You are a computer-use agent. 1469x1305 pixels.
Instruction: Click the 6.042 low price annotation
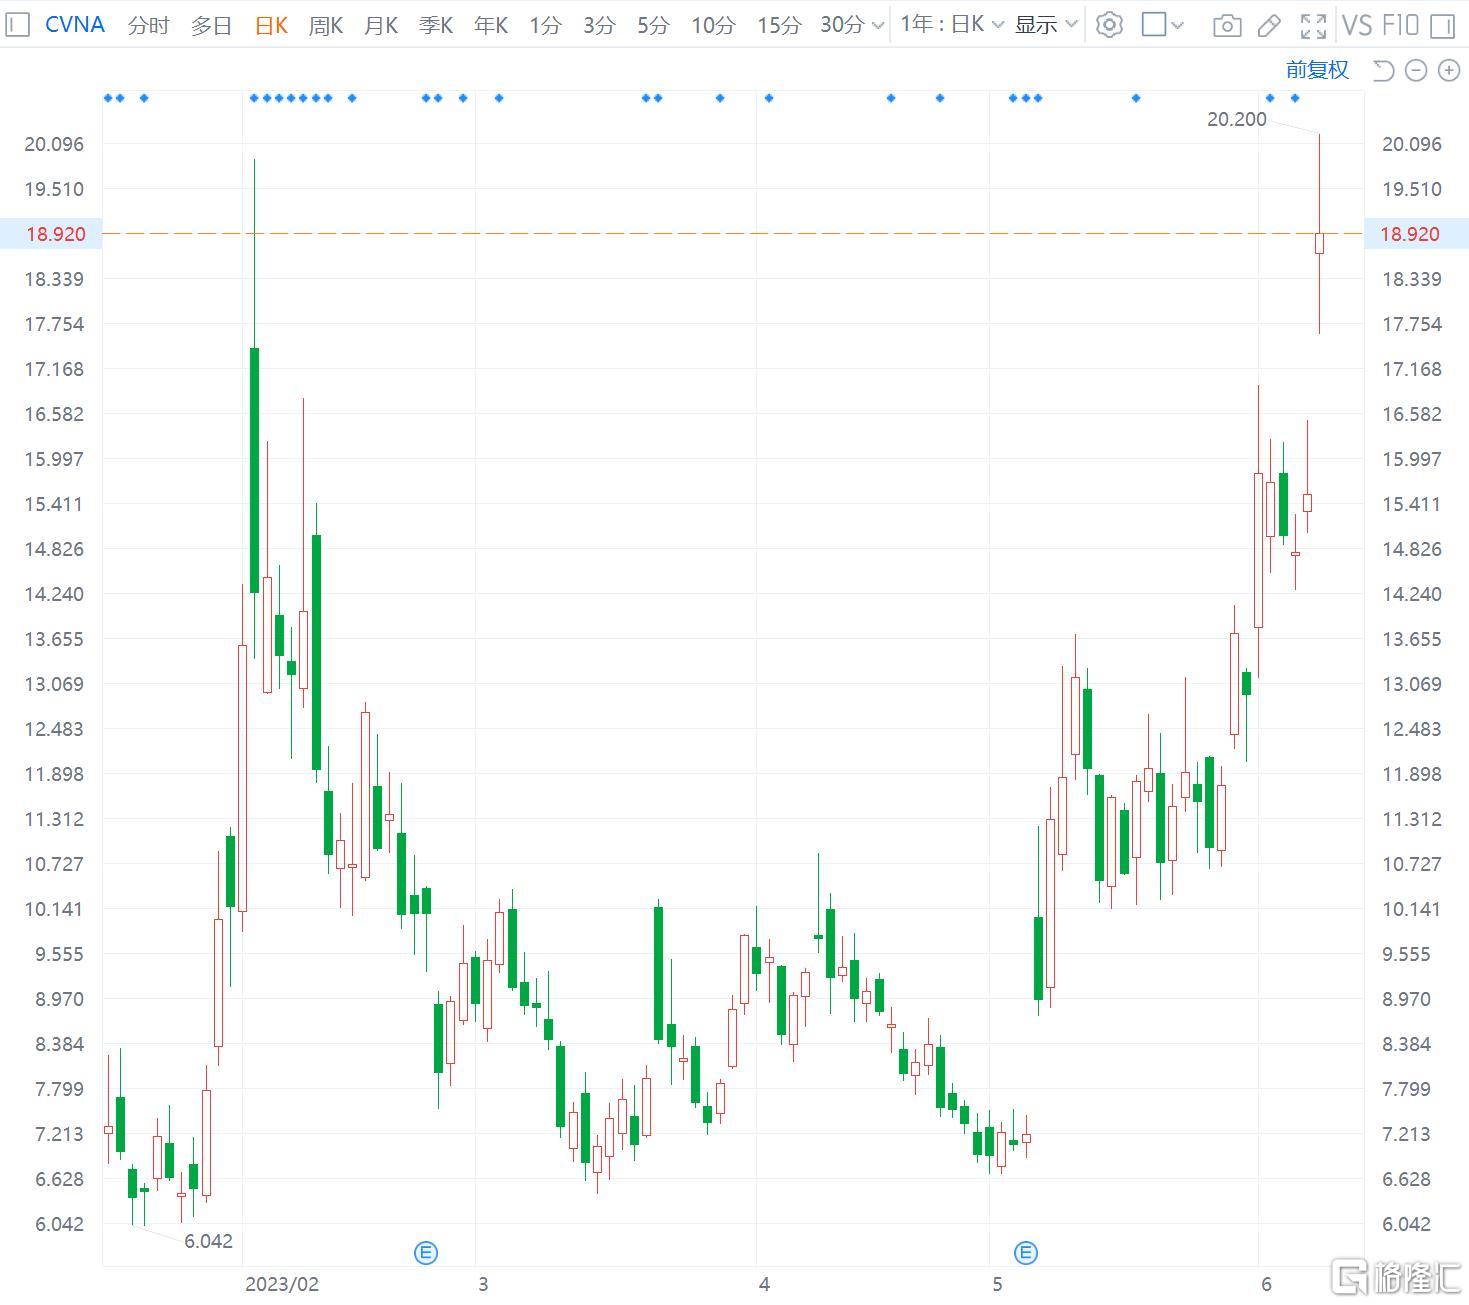point(208,1241)
